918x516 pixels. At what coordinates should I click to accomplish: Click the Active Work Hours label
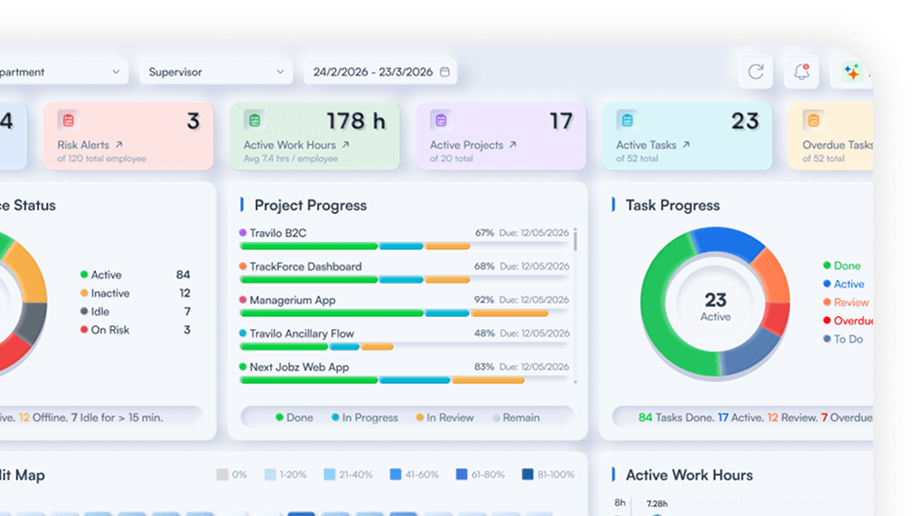(x=290, y=145)
